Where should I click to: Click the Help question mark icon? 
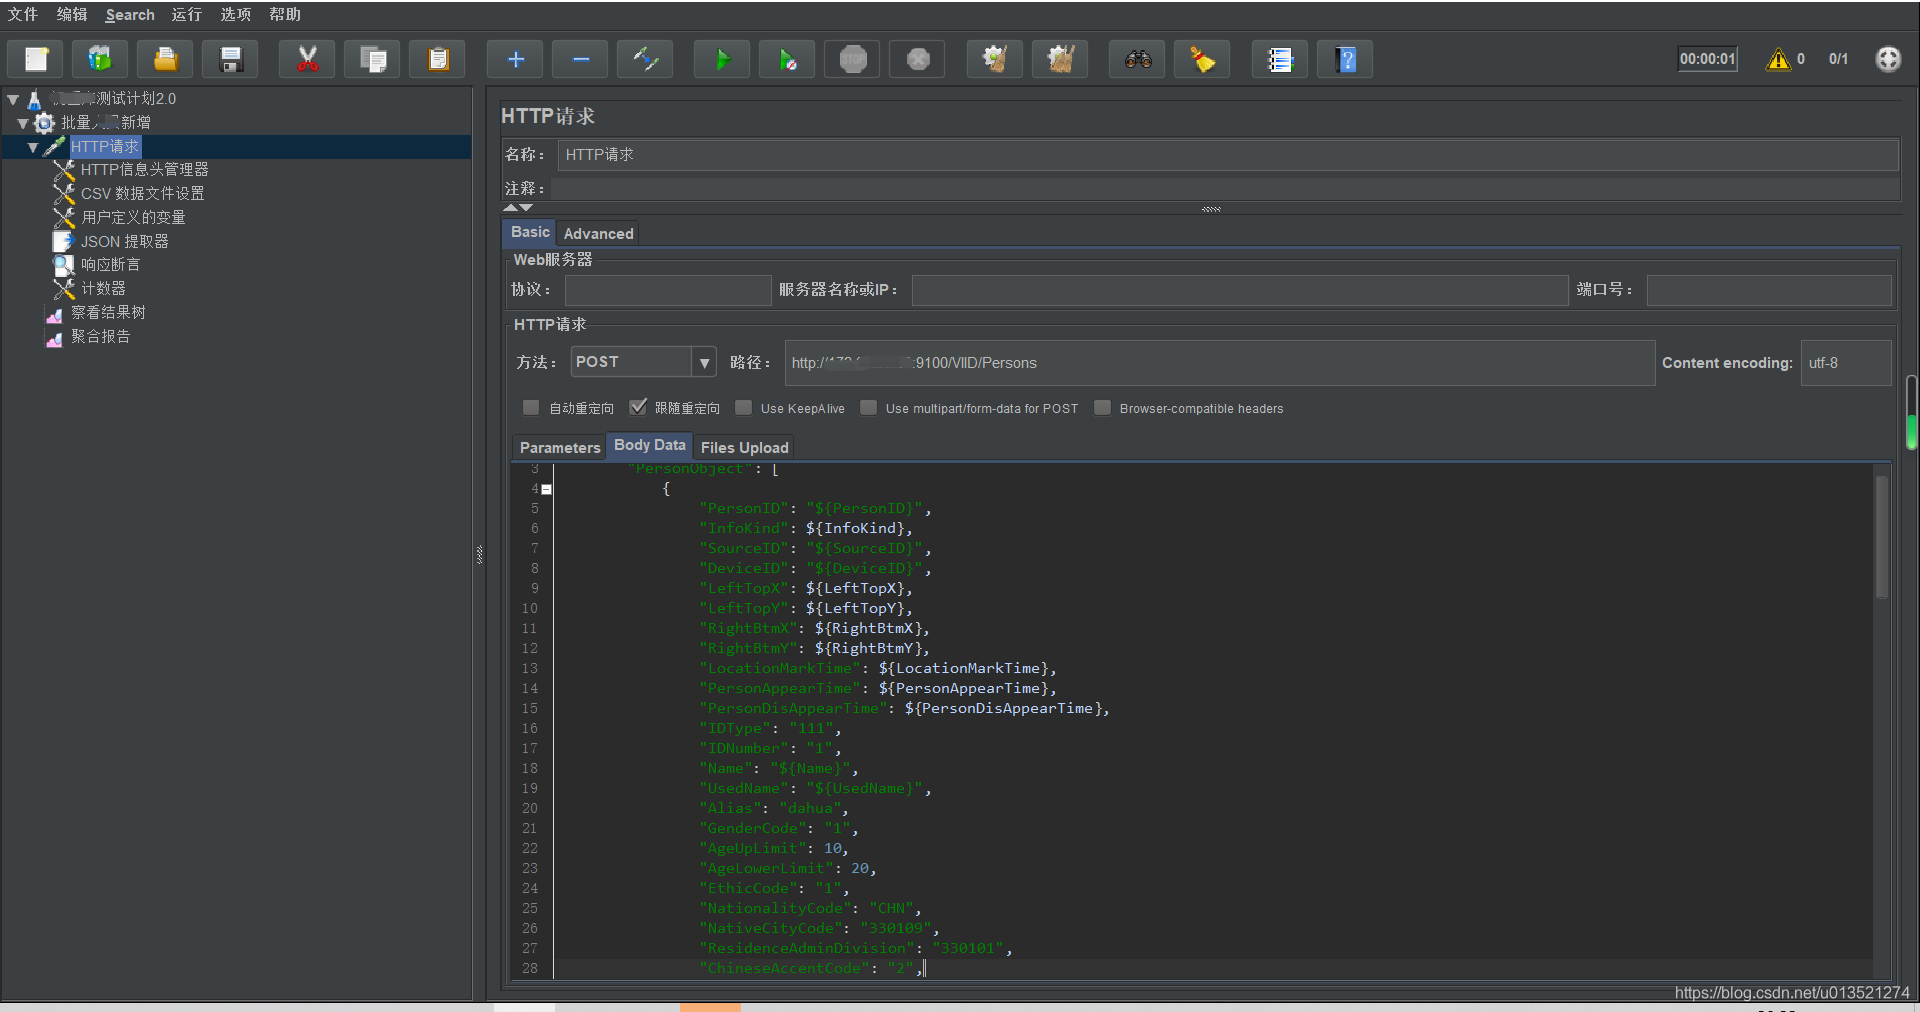pos(1345,60)
